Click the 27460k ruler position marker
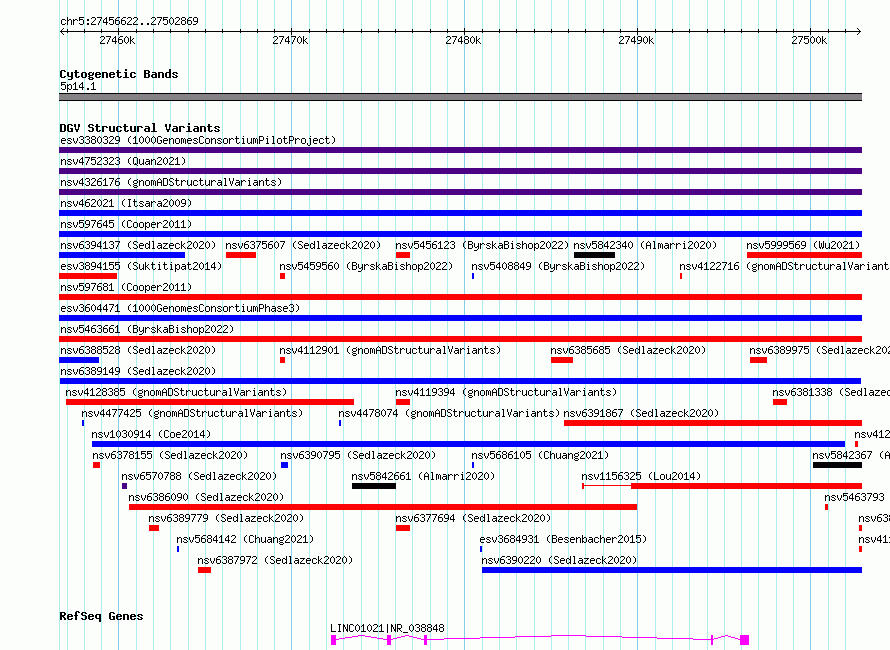Viewport: 890px width, 650px height. tap(117, 40)
